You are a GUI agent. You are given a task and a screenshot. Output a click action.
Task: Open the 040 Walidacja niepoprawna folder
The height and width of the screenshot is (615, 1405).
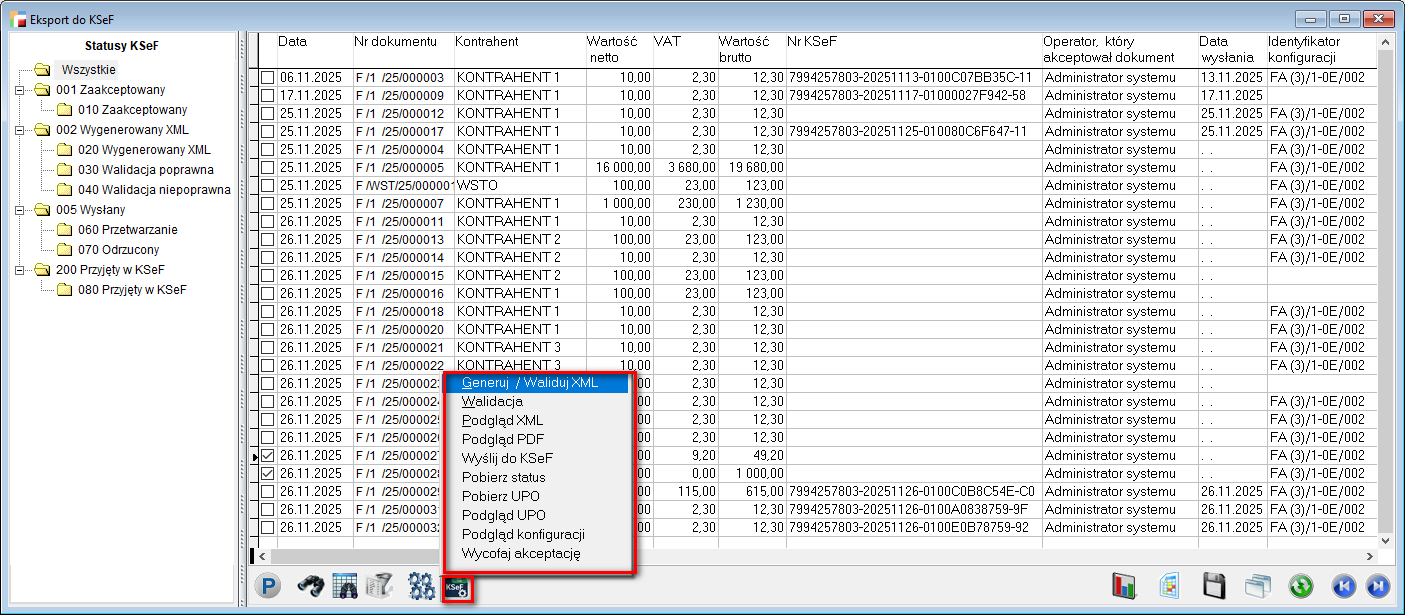[153, 190]
